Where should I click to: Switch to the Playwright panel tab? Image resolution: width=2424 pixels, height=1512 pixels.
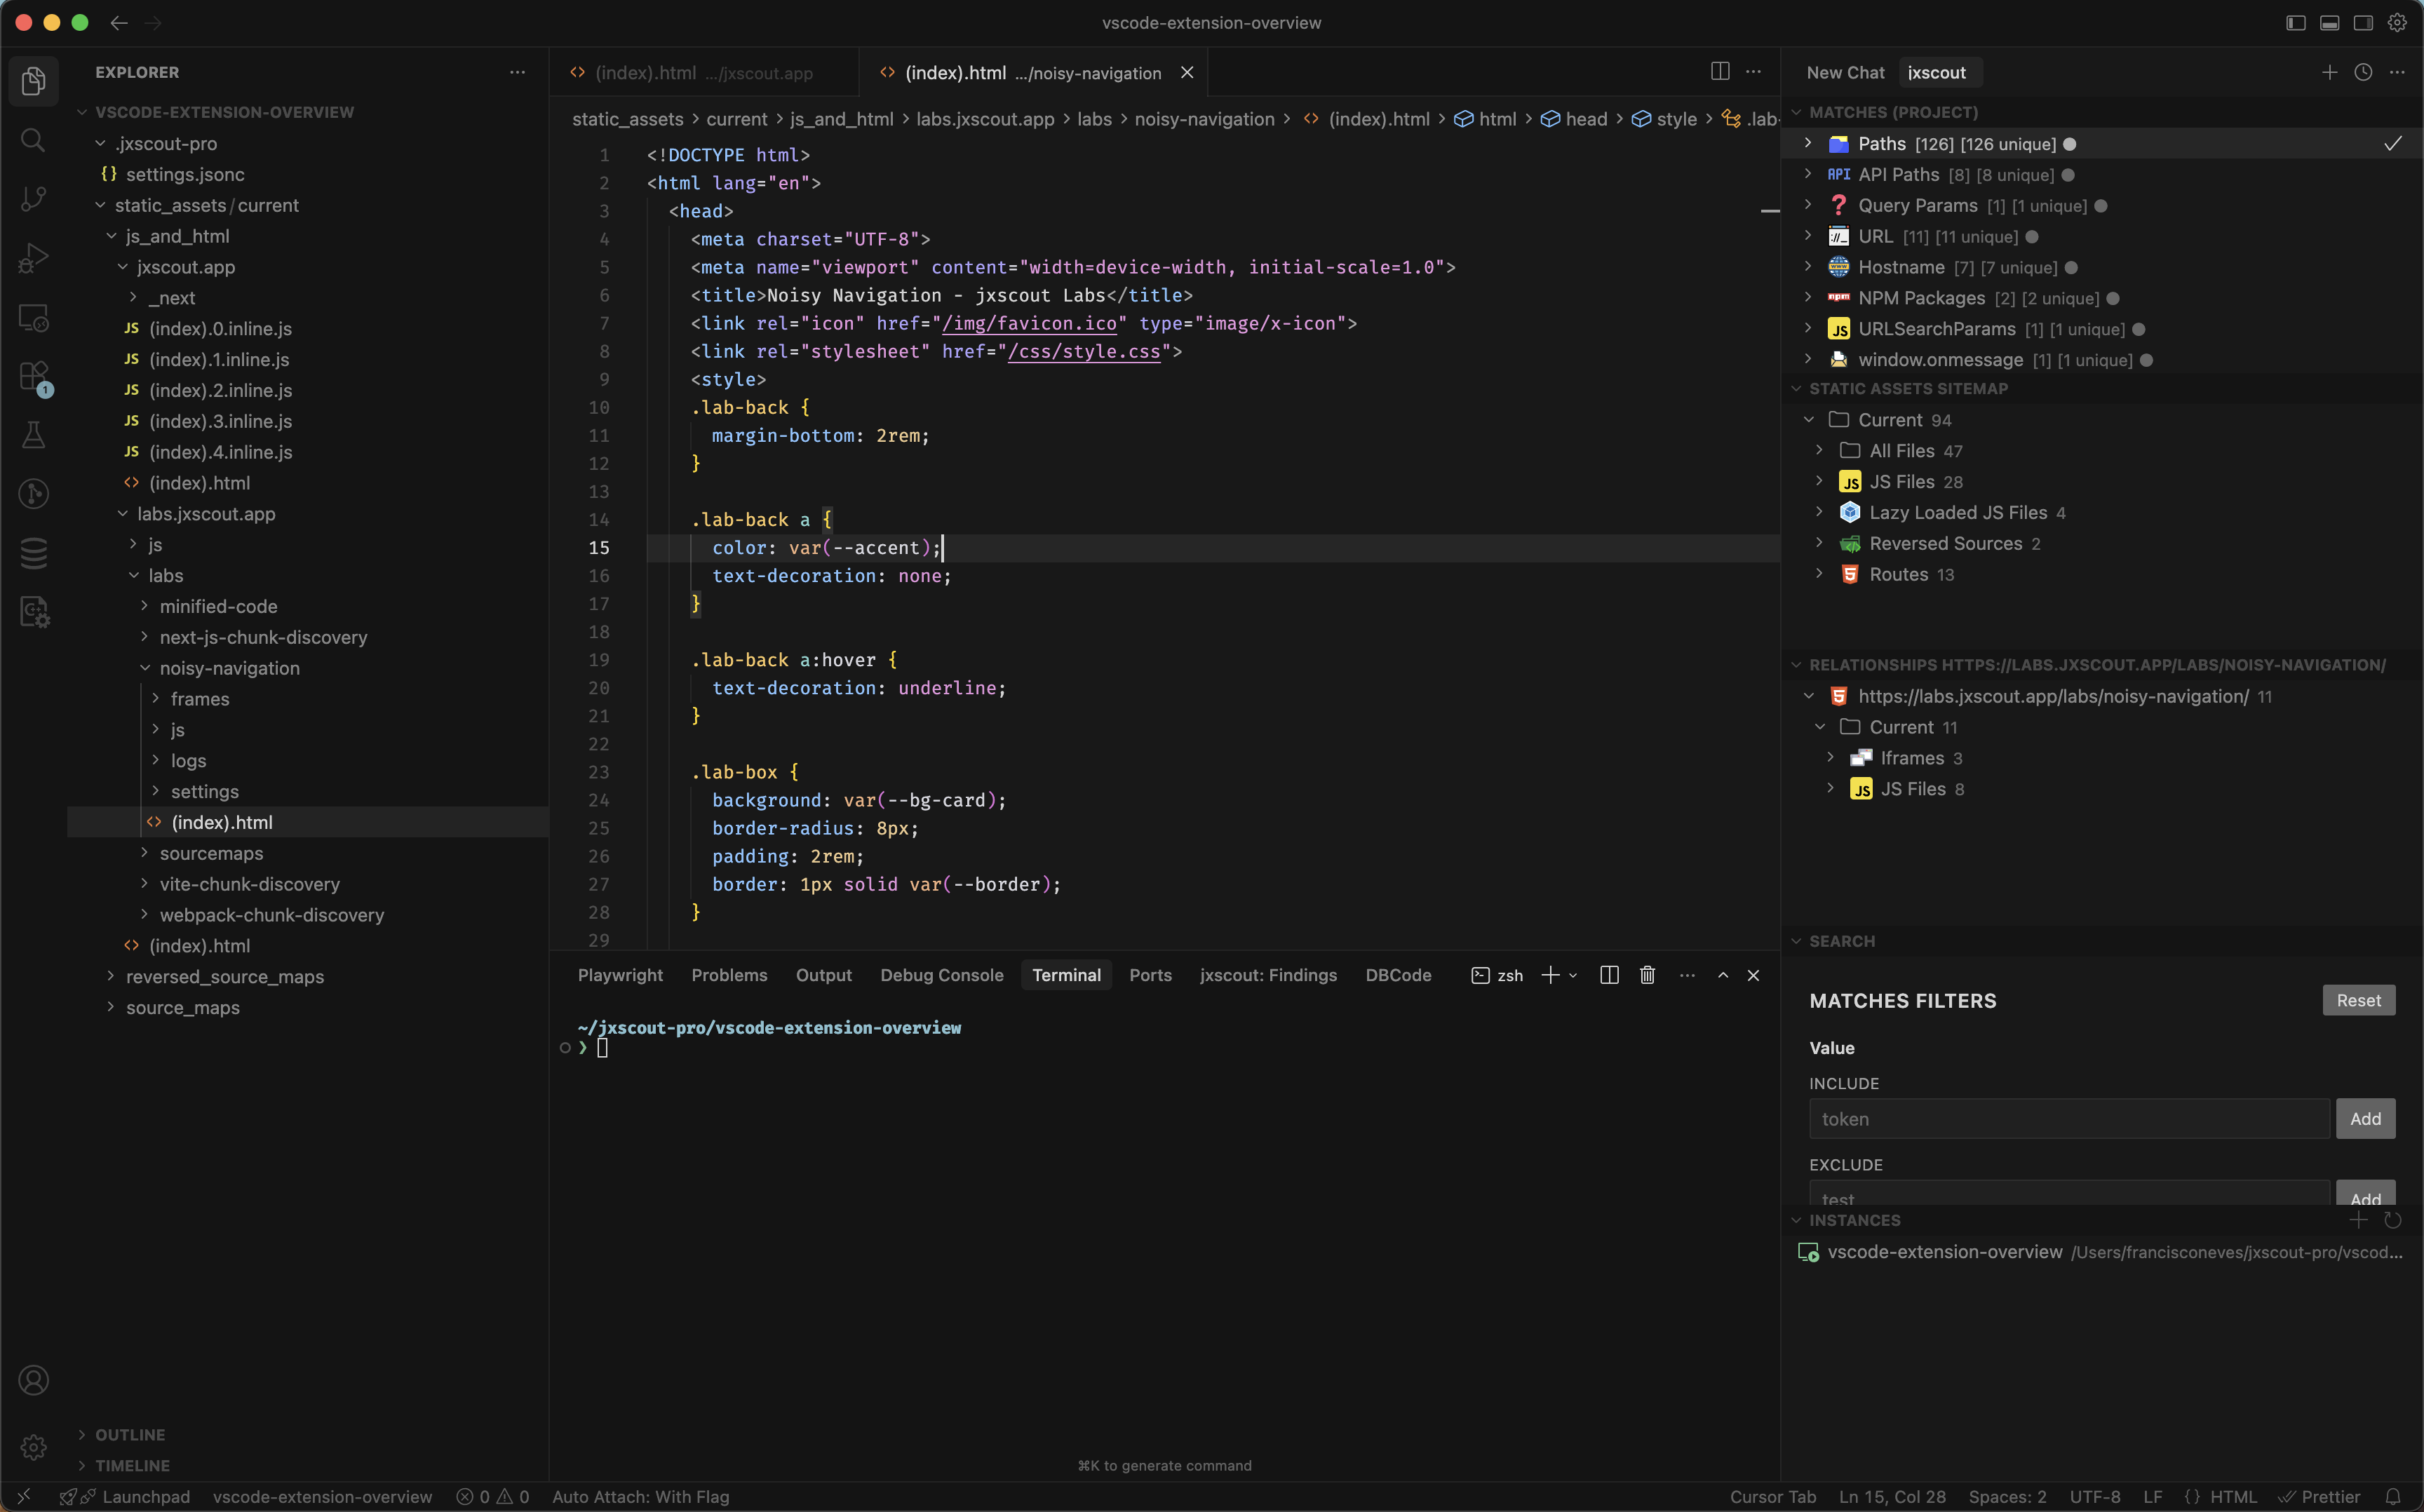click(x=620, y=975)
